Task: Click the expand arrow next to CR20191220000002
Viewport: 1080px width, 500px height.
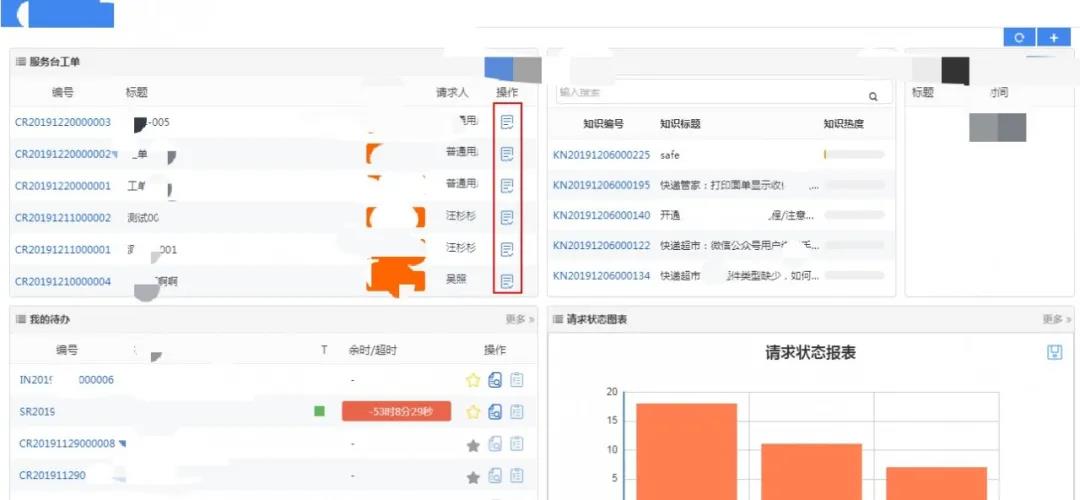Action: pos(116,153)
